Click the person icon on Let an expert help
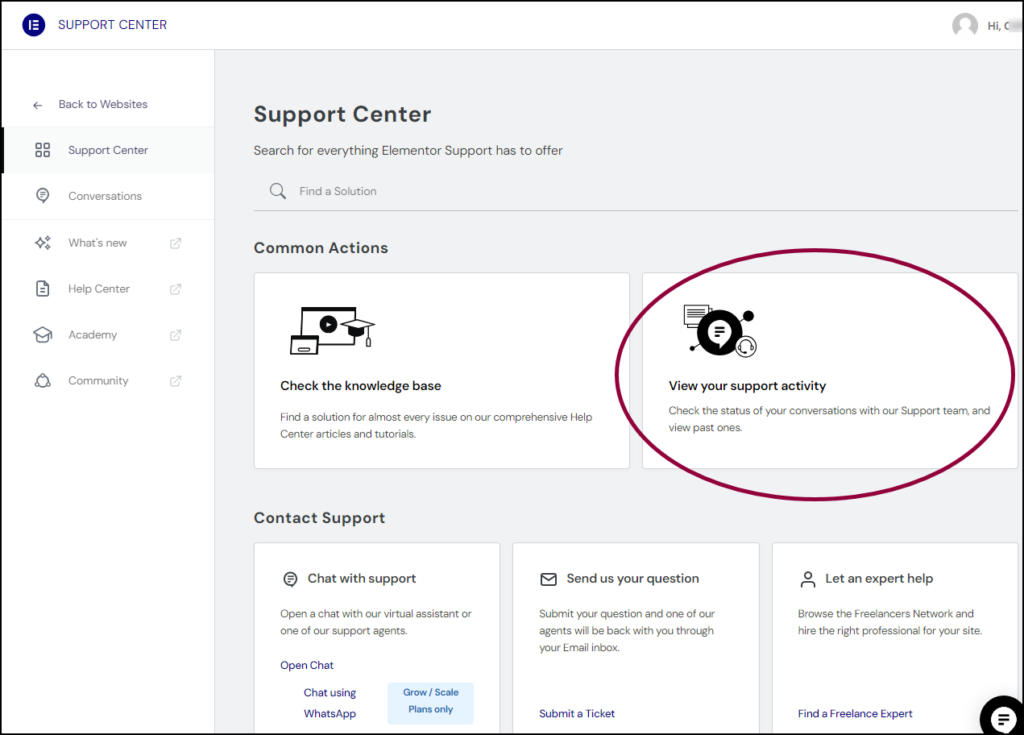The image size is (1024, 735). point(807,578)
